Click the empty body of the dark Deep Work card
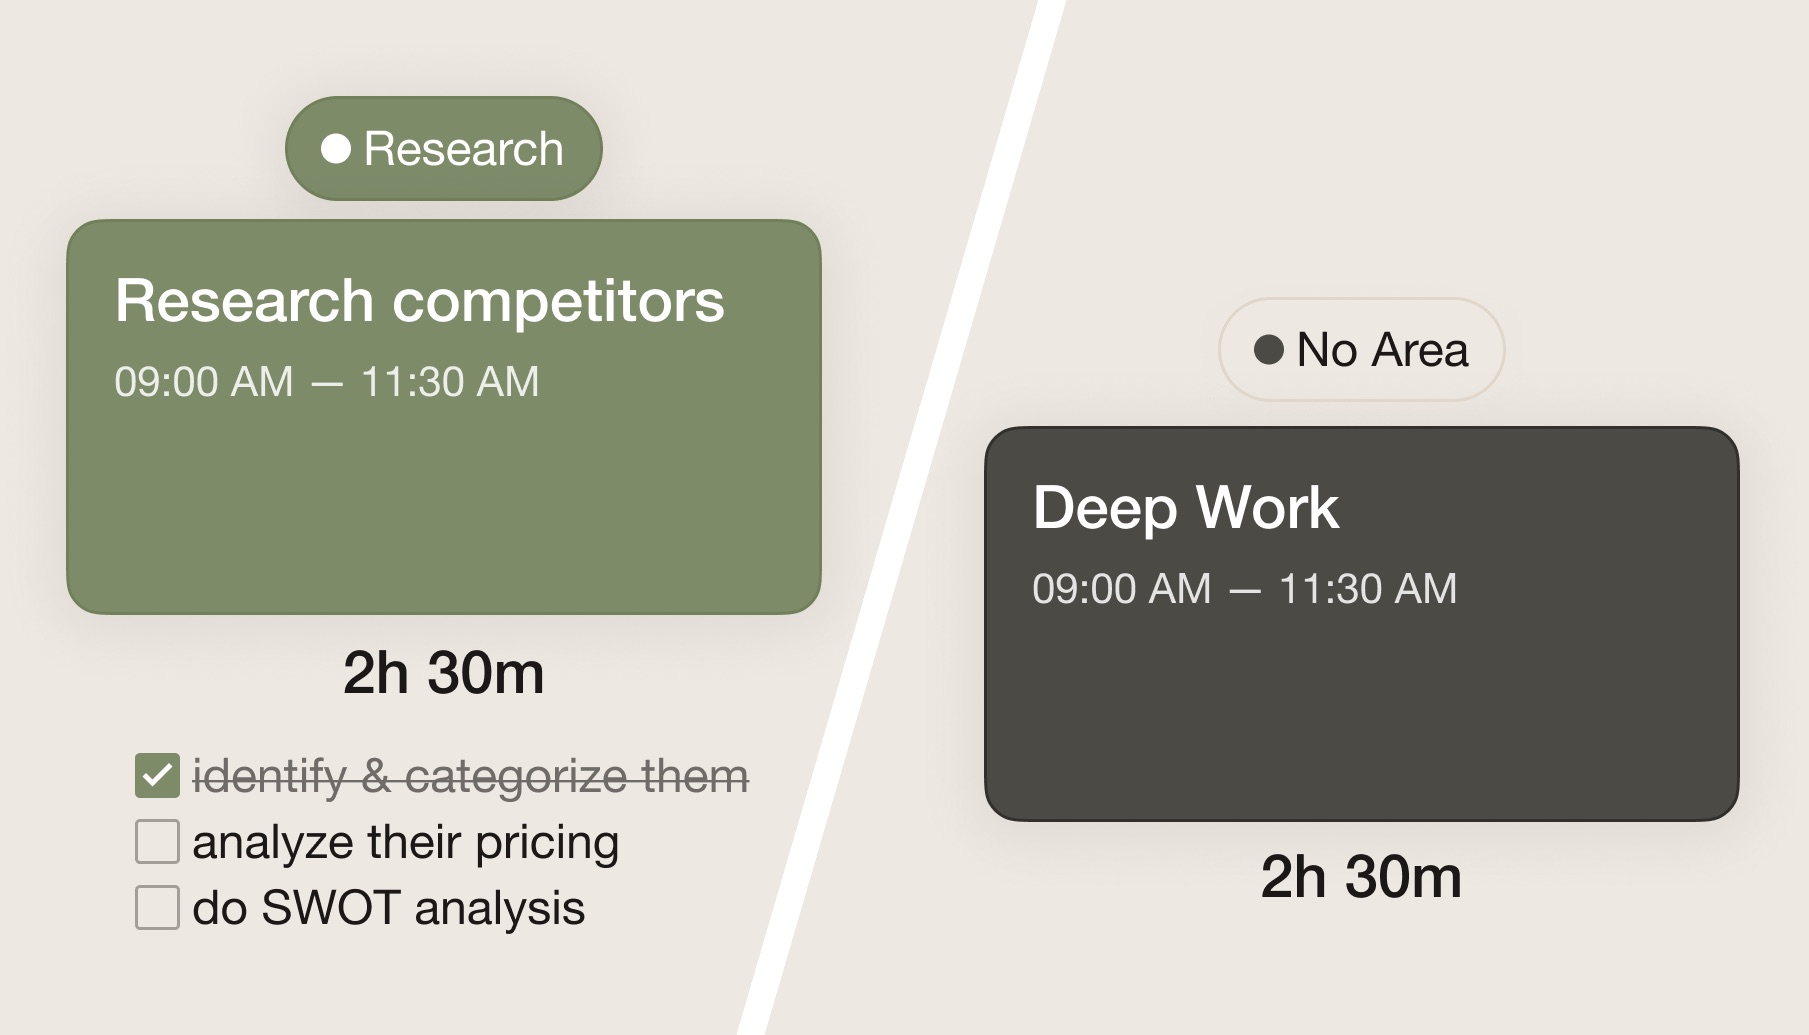This screenshot has height=1035, width=1809. [x=1361, y=720]
